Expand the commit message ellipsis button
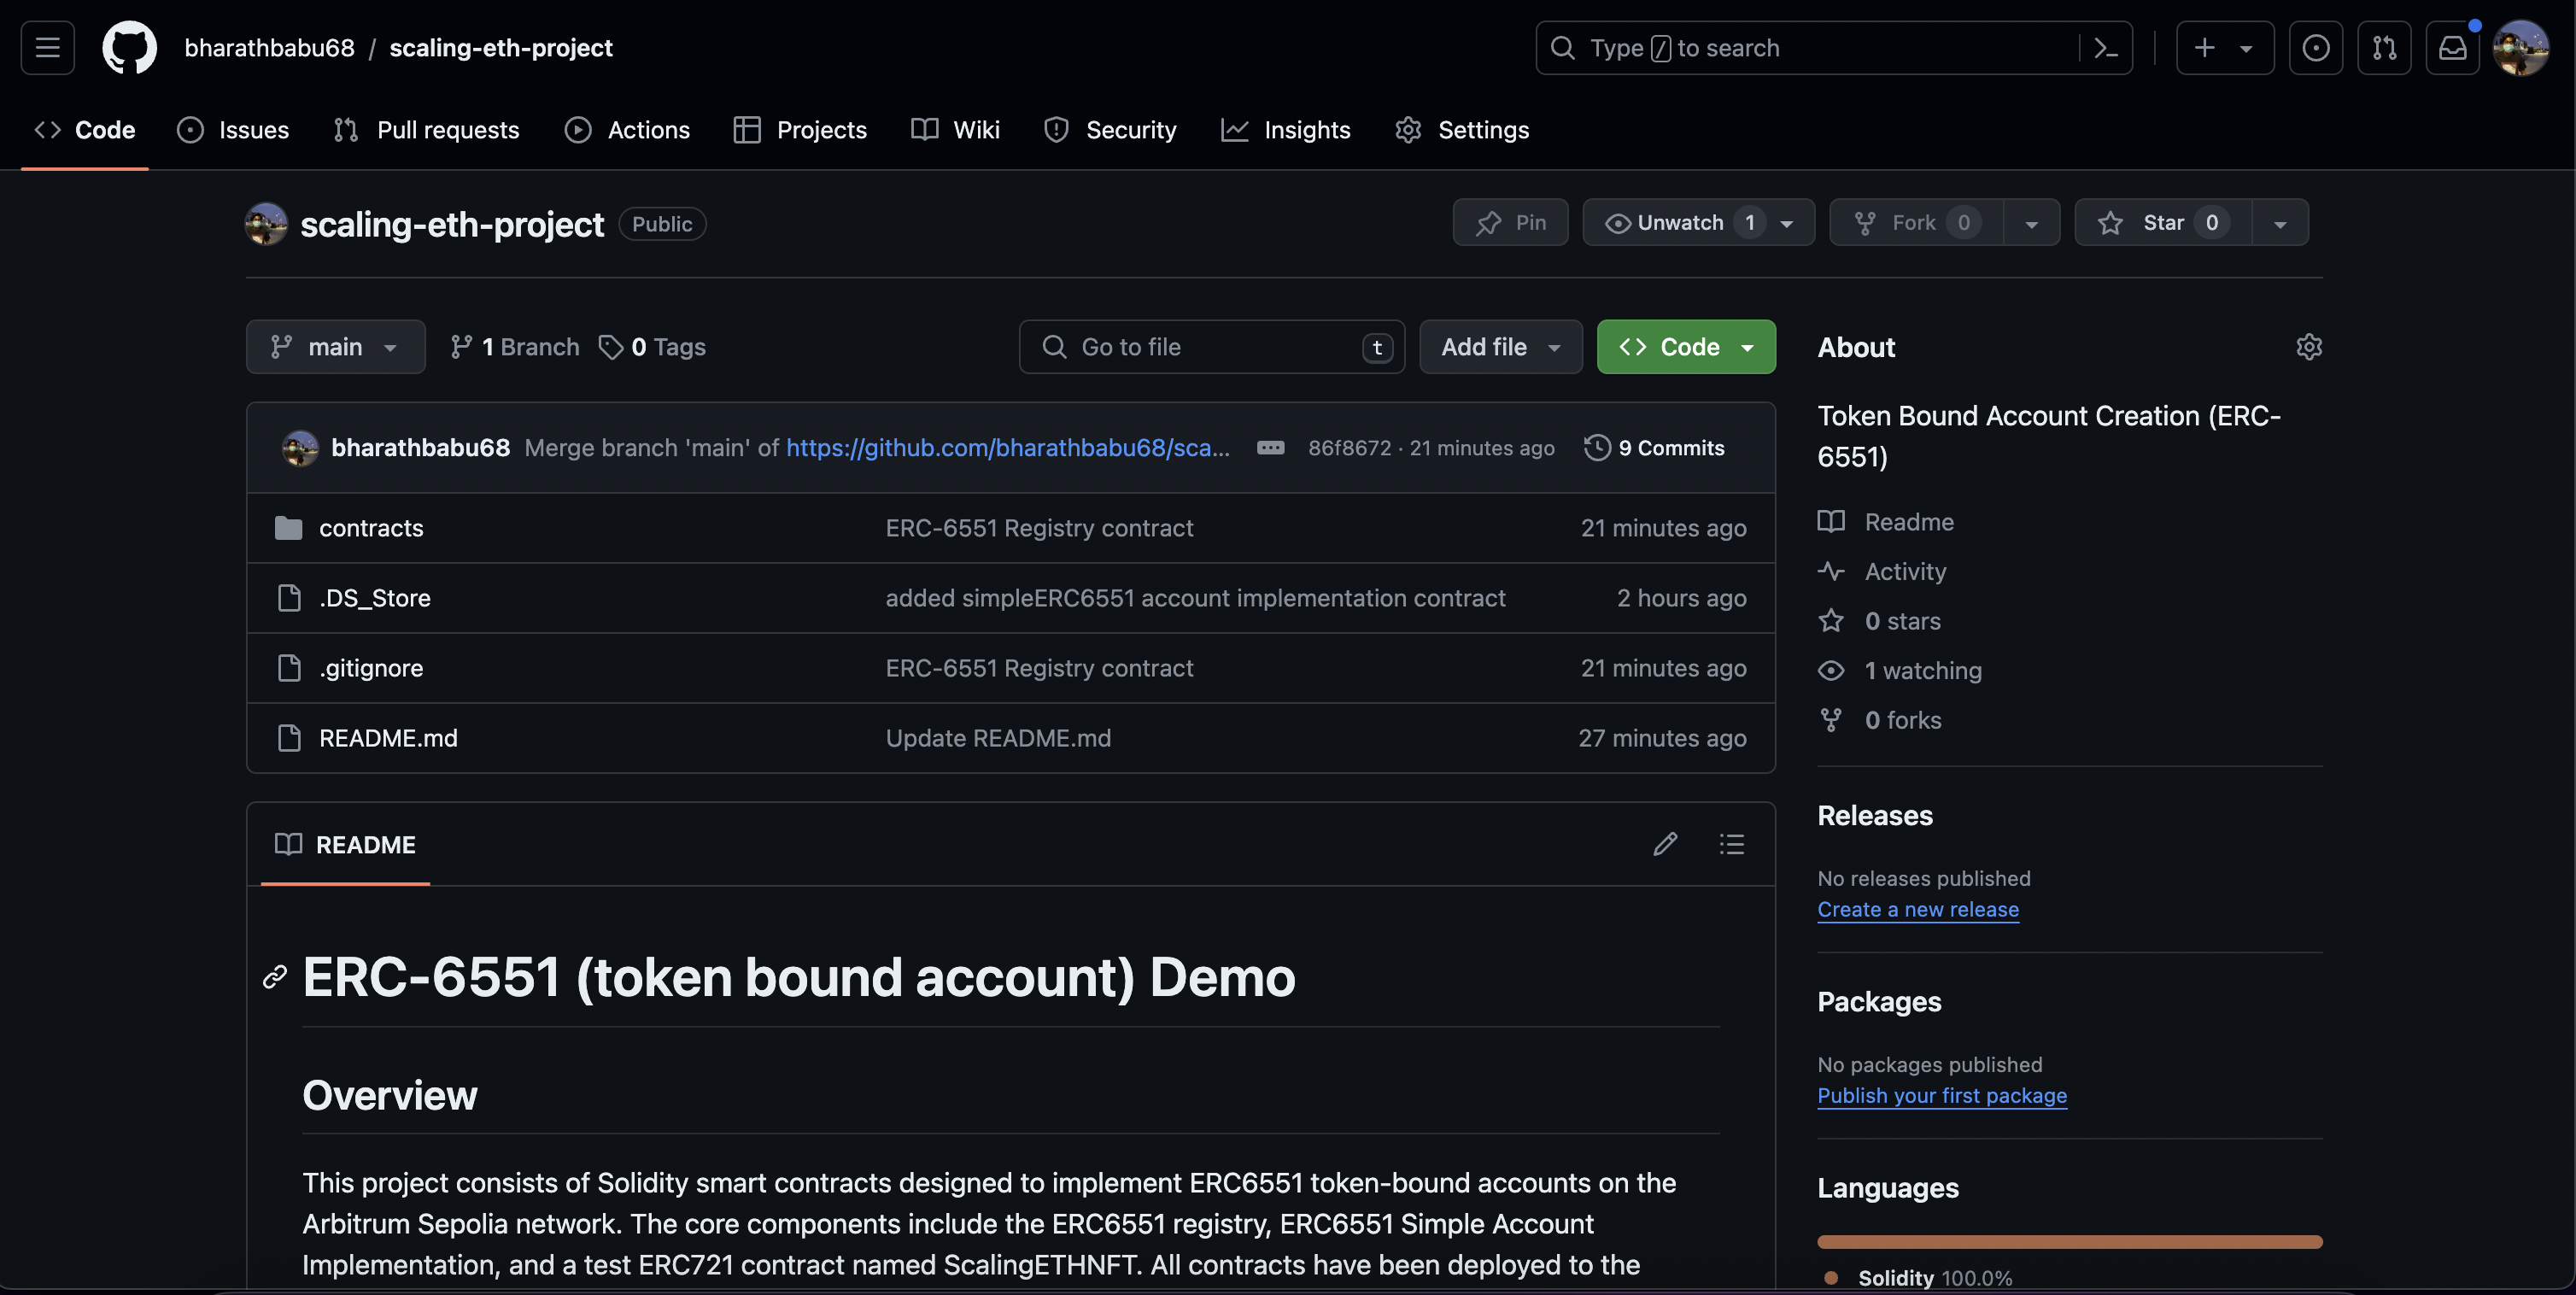2576x1295 pixels. (1270, 448)
